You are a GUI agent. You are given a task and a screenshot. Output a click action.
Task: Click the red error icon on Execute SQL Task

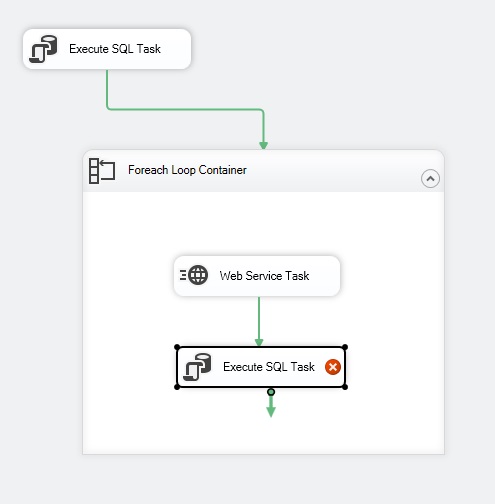[333, 367]
